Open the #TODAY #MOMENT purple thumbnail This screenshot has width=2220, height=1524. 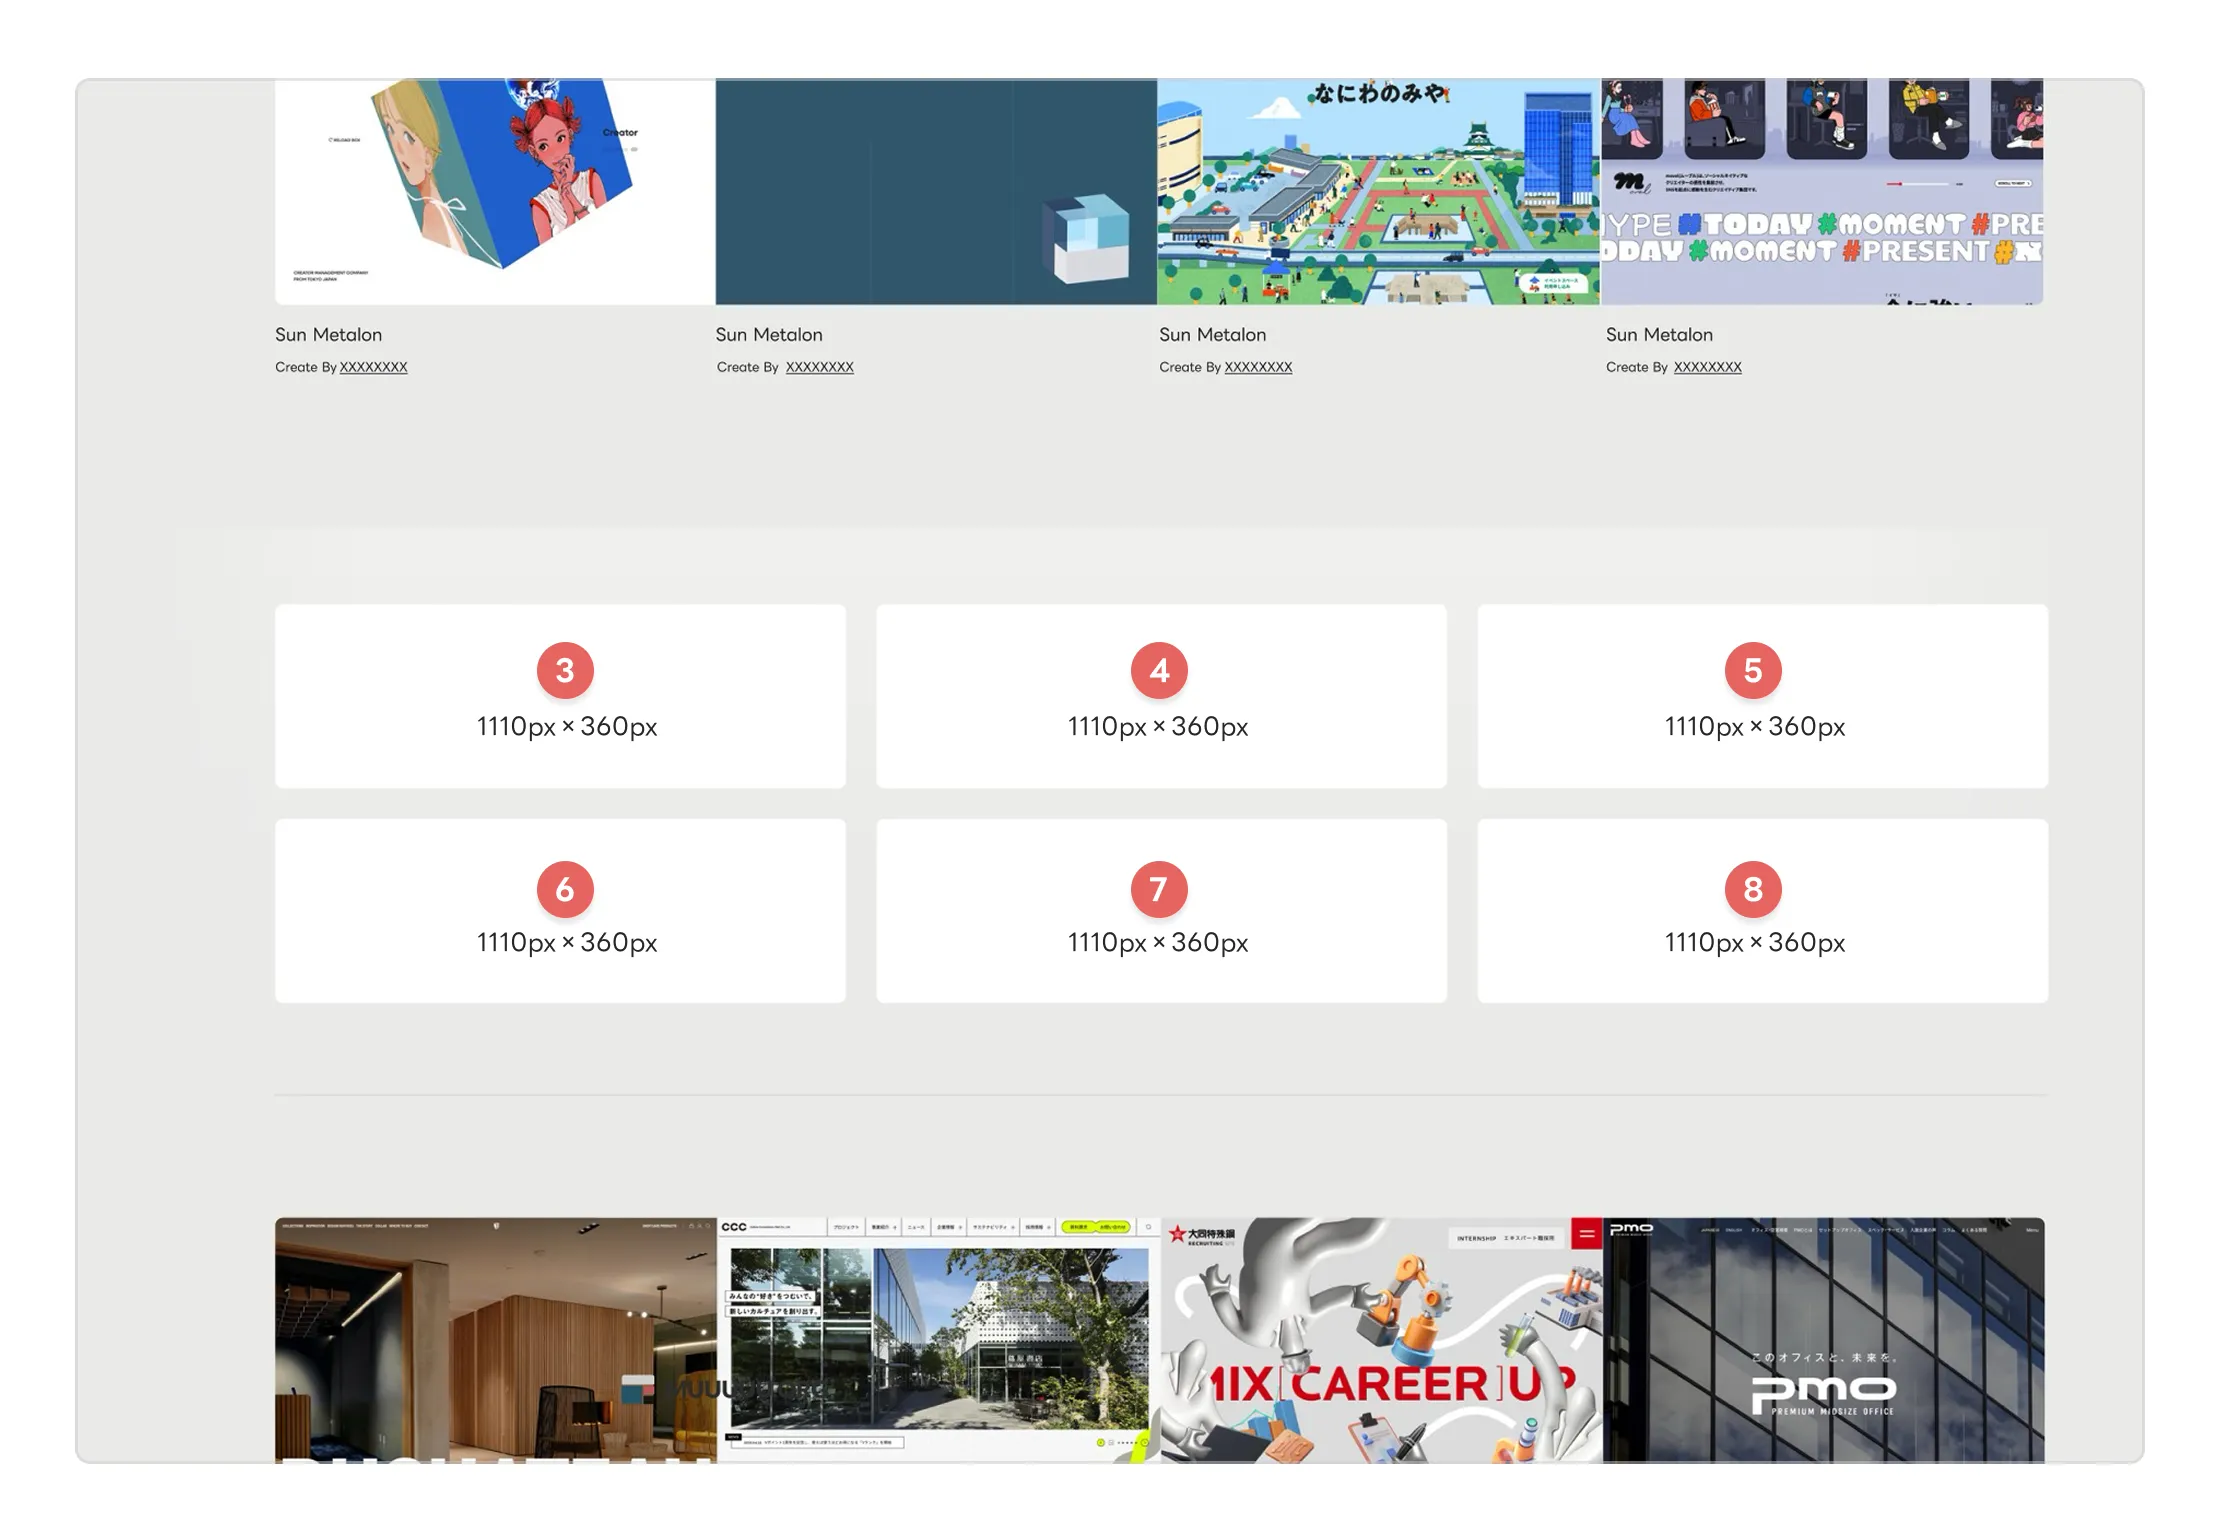click(x=1822, y=192)
